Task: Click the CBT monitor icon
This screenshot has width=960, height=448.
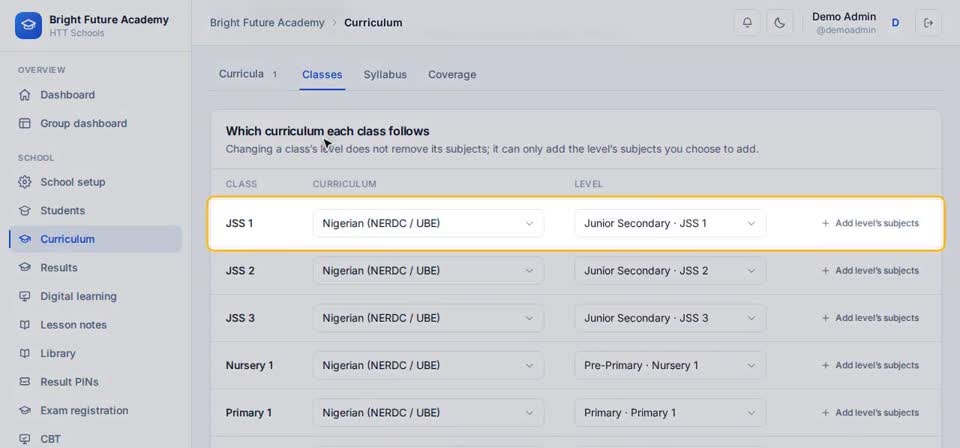Action: 24,439
